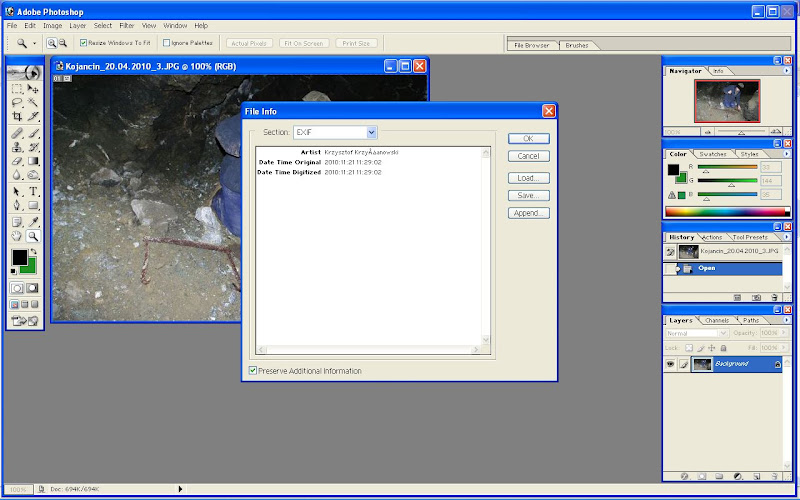Click the Save... button
The height and width of the screenshot is (500, 800).
[x=529, y=195]
